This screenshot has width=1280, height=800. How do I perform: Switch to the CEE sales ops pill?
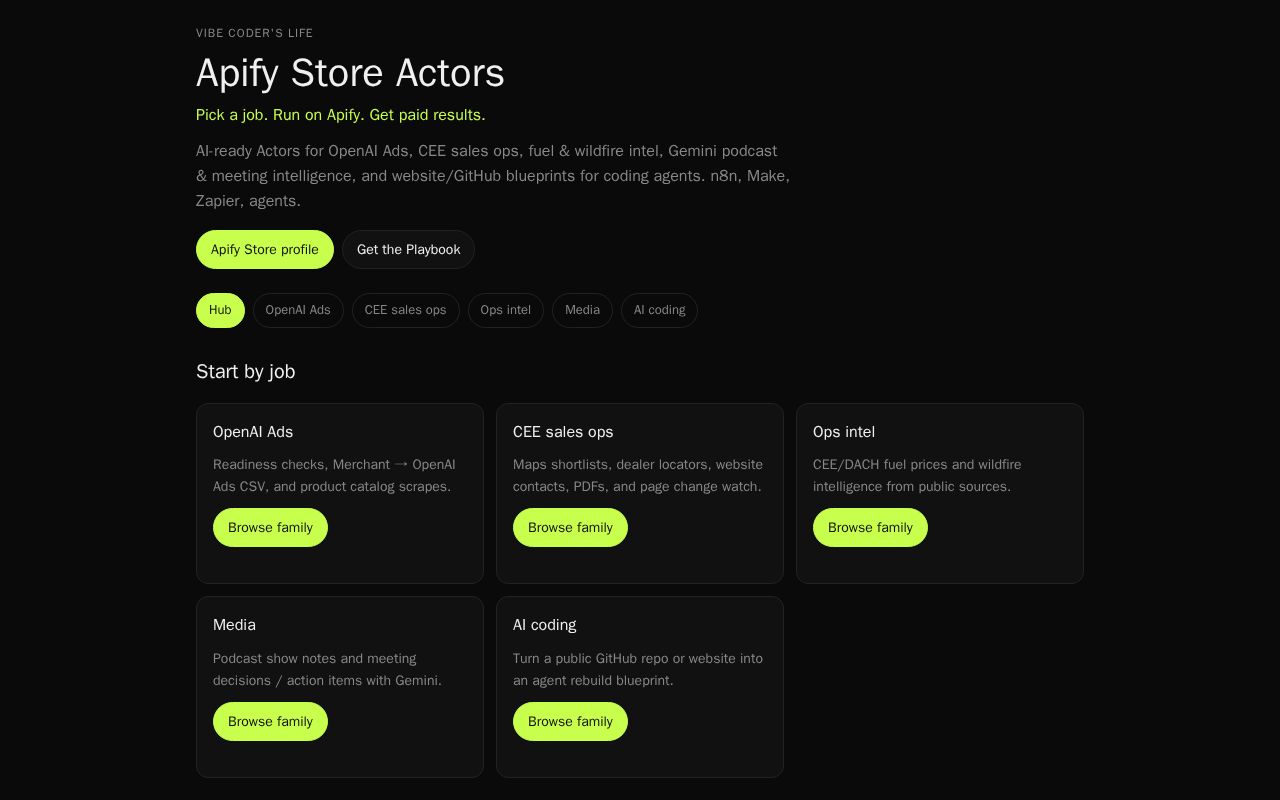pyautogui.click(x=406, y=310)
